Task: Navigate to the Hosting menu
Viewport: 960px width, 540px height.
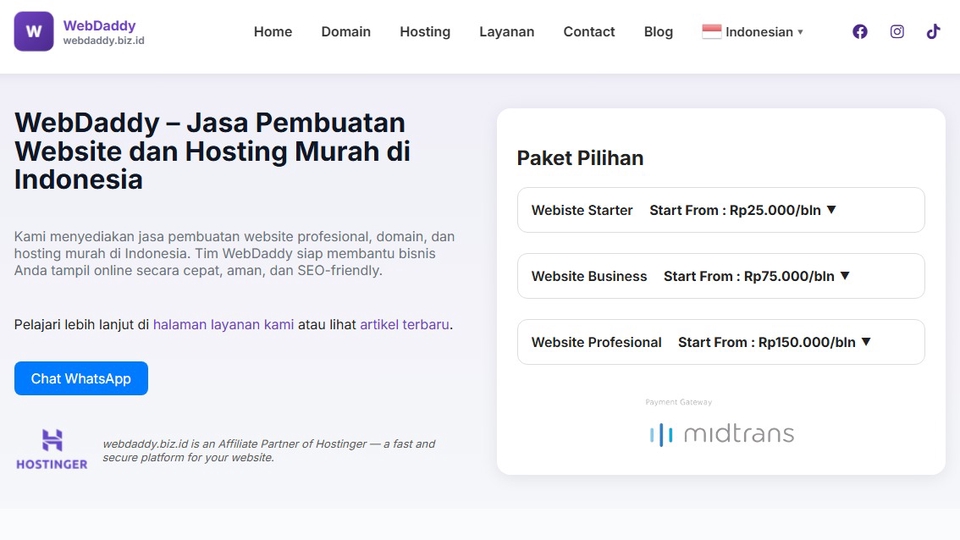Action: point(425,32)
